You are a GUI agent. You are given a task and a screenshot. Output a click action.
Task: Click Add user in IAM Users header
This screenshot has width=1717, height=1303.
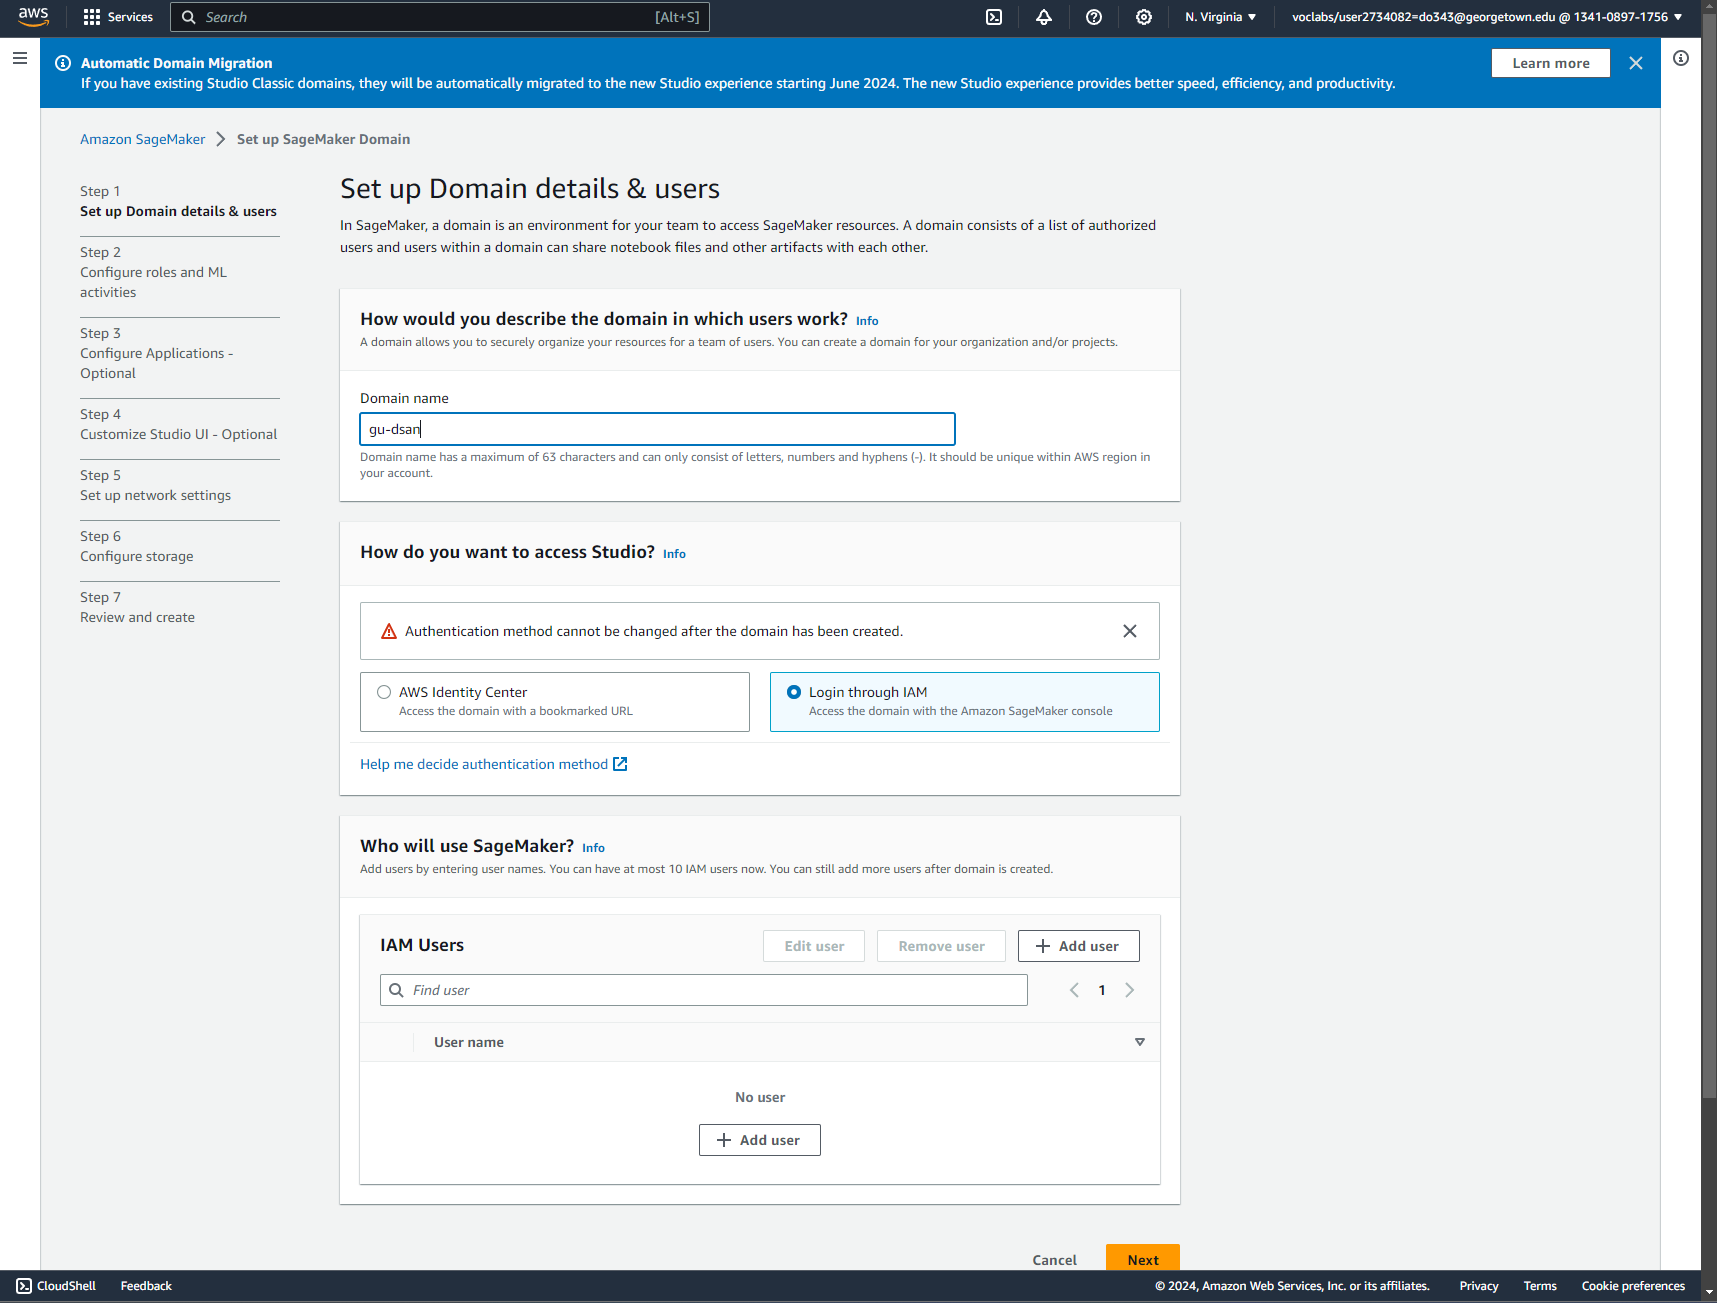[x=1079, y=946]
